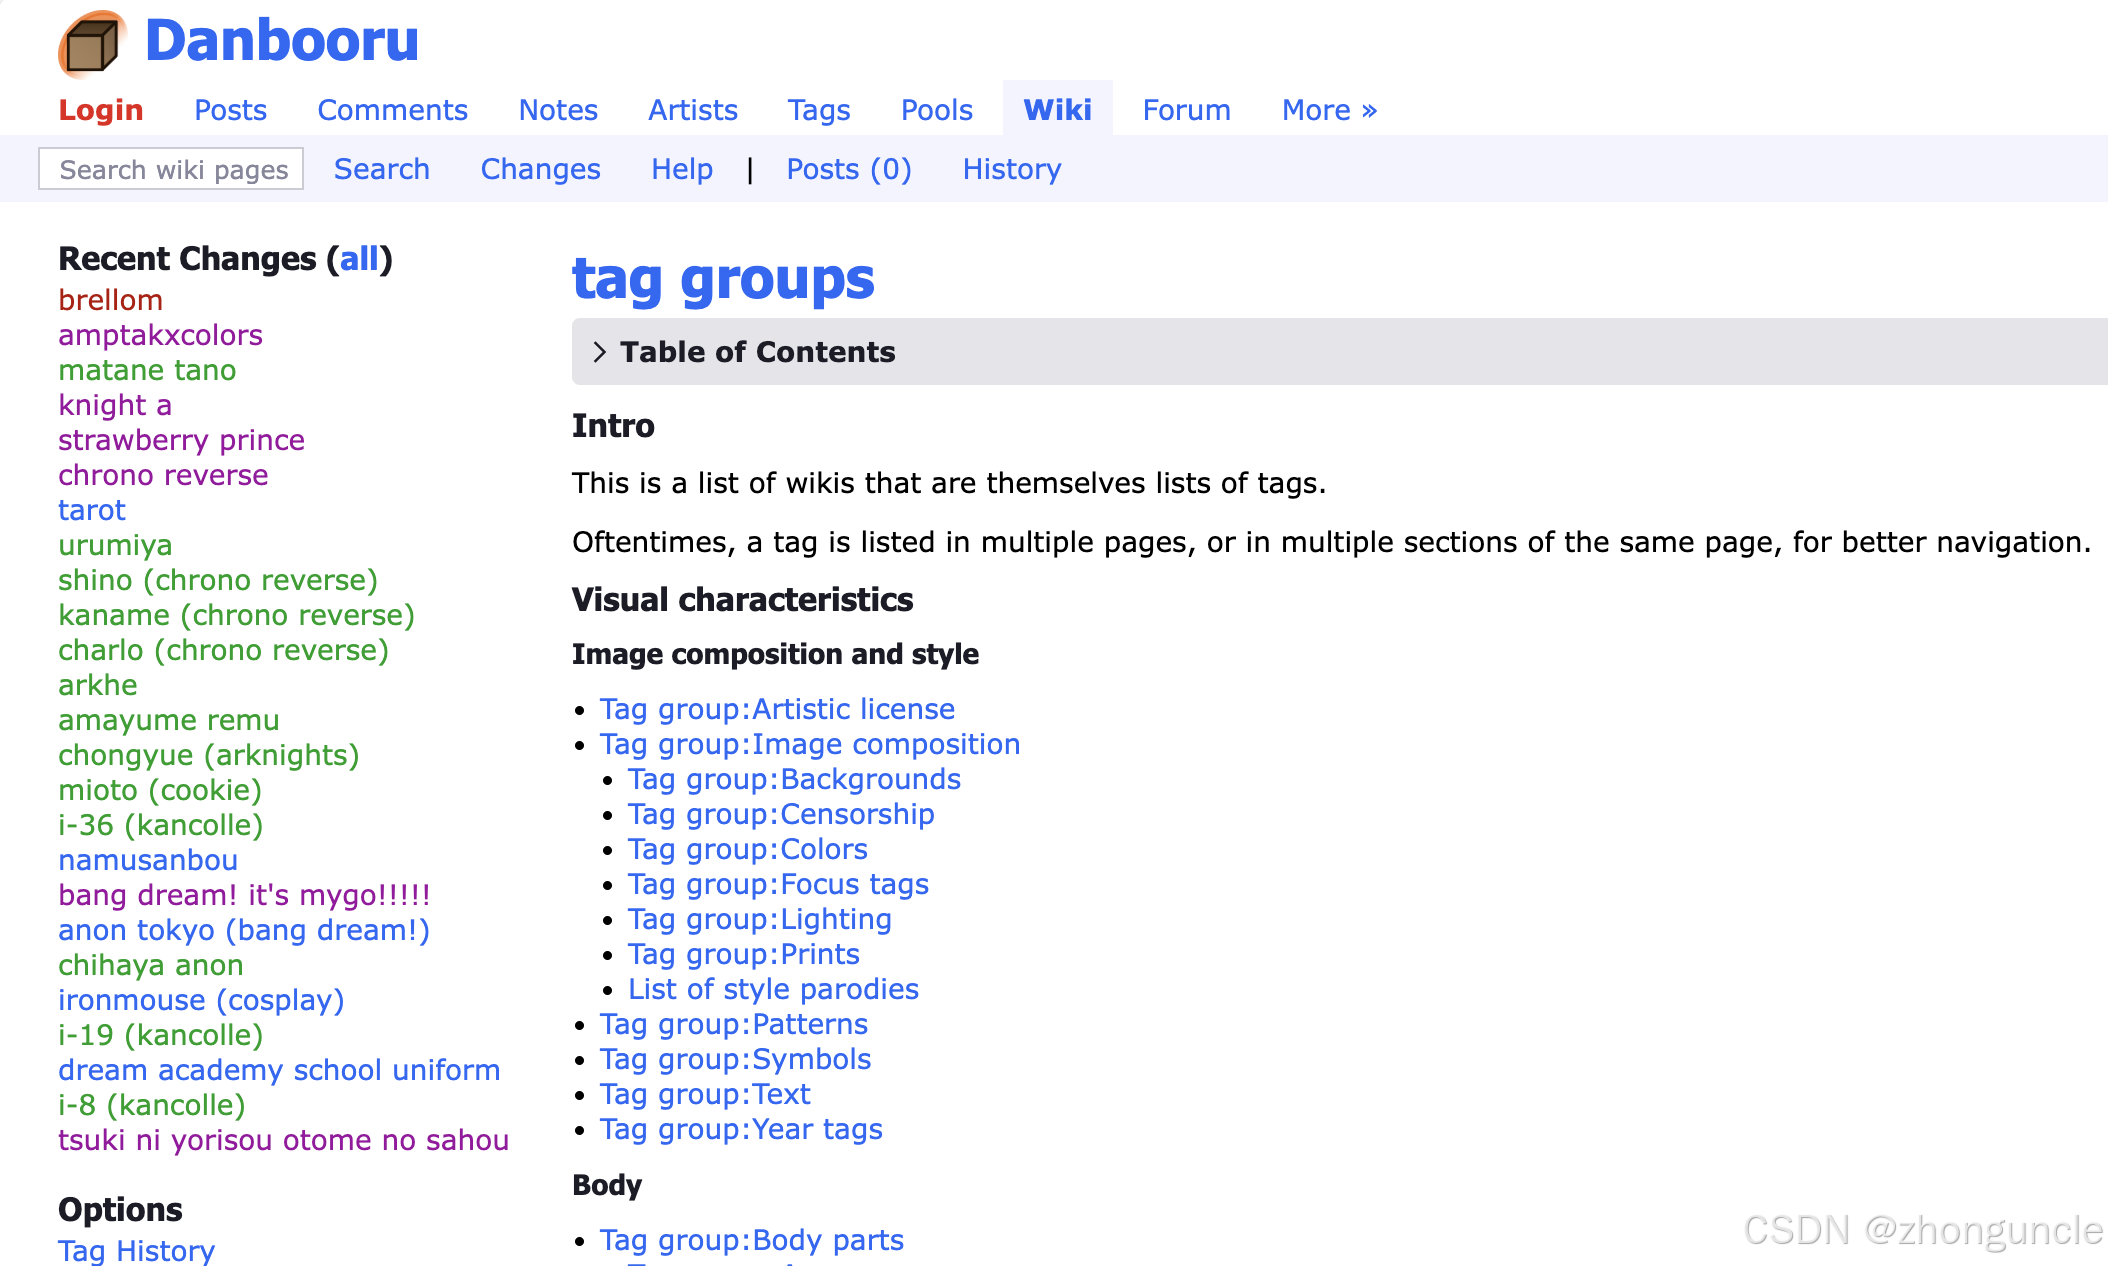Expand the Table of Contents
2108x1266 pixels.
coord(757,351)
